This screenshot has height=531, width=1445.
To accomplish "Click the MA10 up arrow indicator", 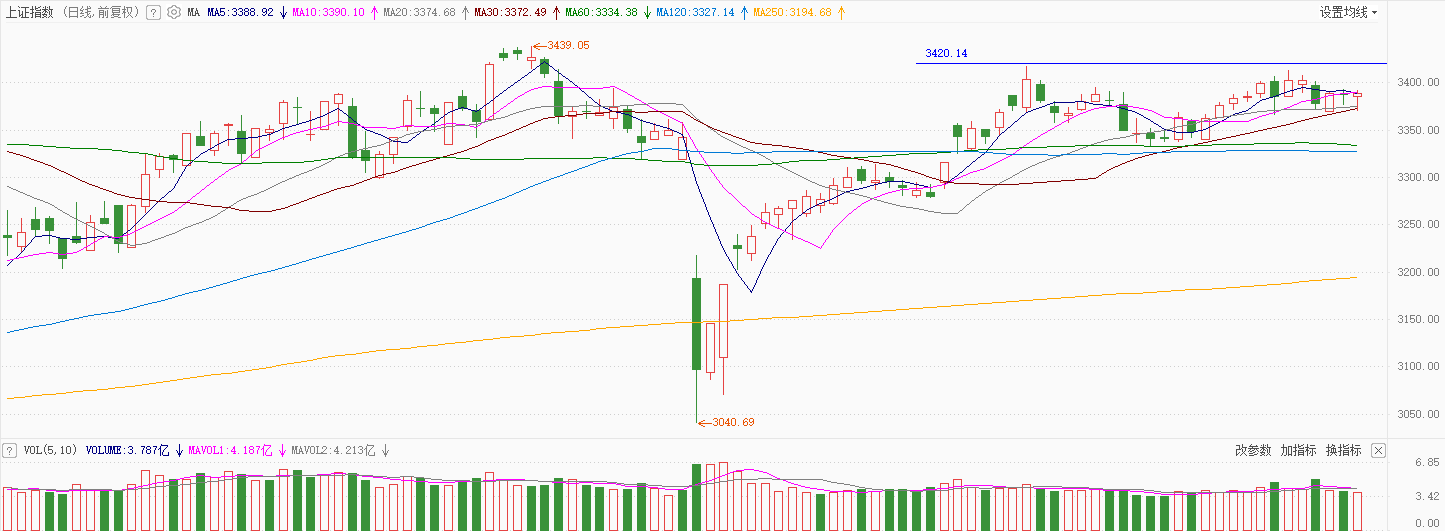I will click(x=374, y=13).
